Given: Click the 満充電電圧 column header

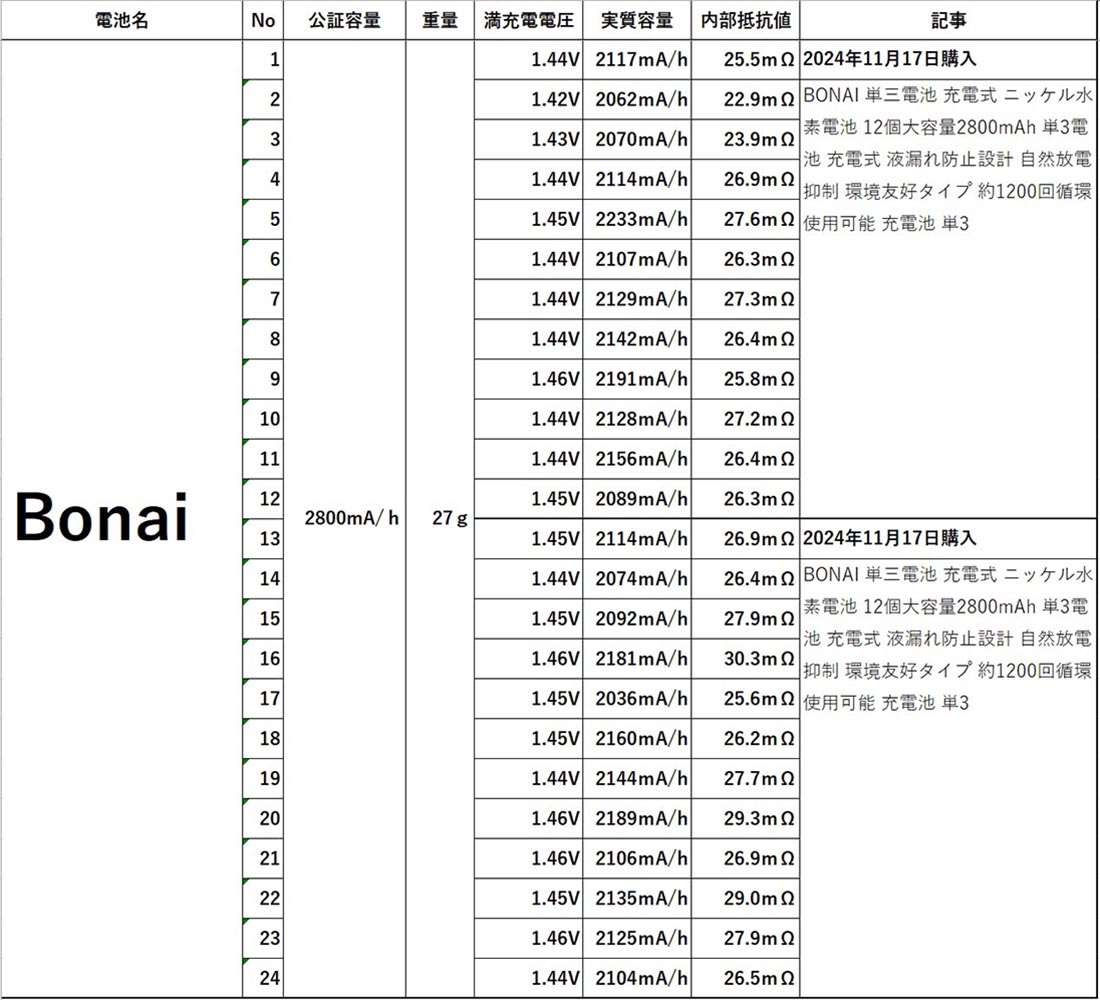Looking at the screenshot, I should 528,20.
